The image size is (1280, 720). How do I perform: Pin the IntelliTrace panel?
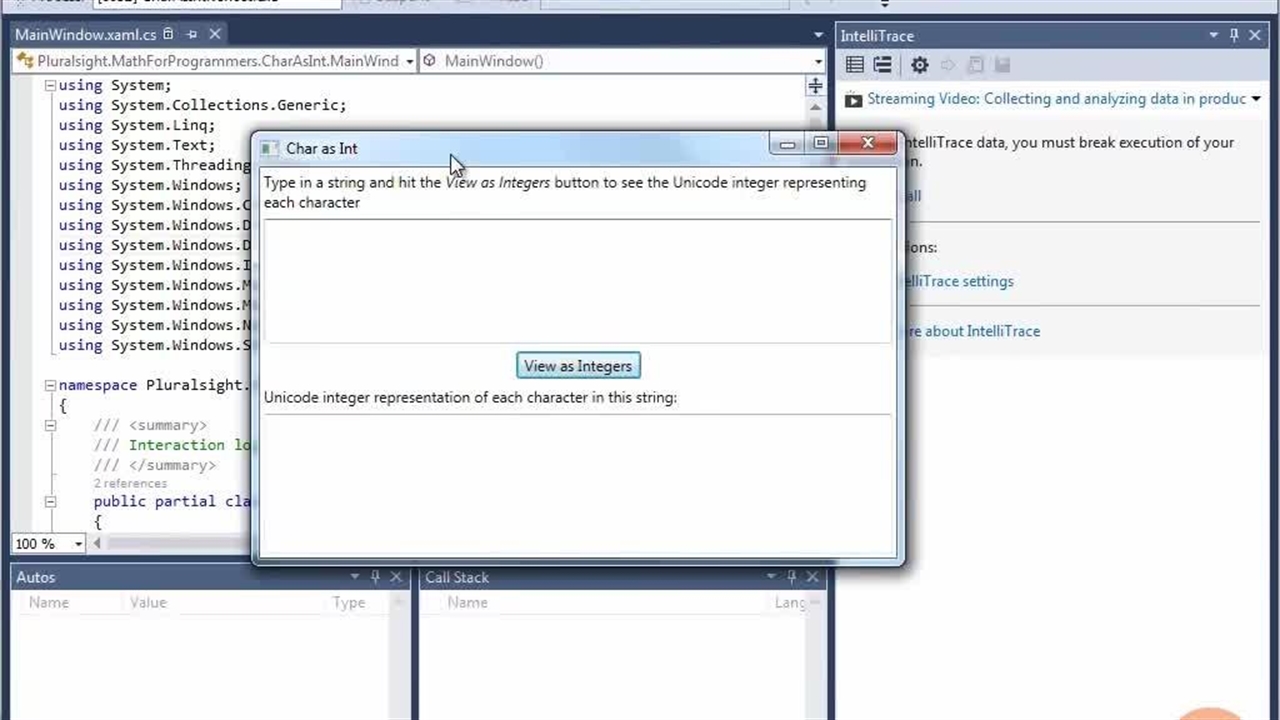[x=1234, y=35]
